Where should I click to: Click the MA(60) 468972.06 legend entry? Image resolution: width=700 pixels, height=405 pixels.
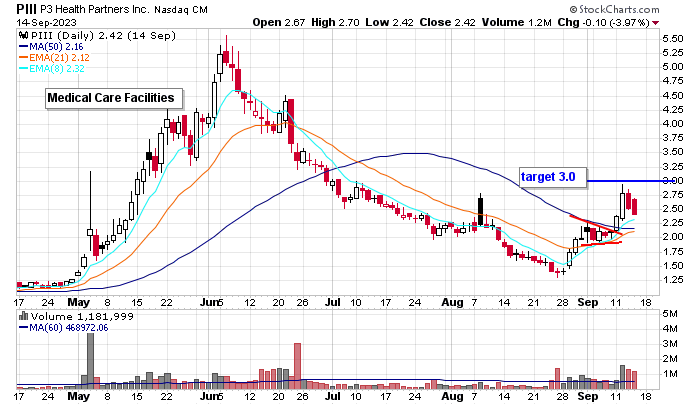(63, 327)
